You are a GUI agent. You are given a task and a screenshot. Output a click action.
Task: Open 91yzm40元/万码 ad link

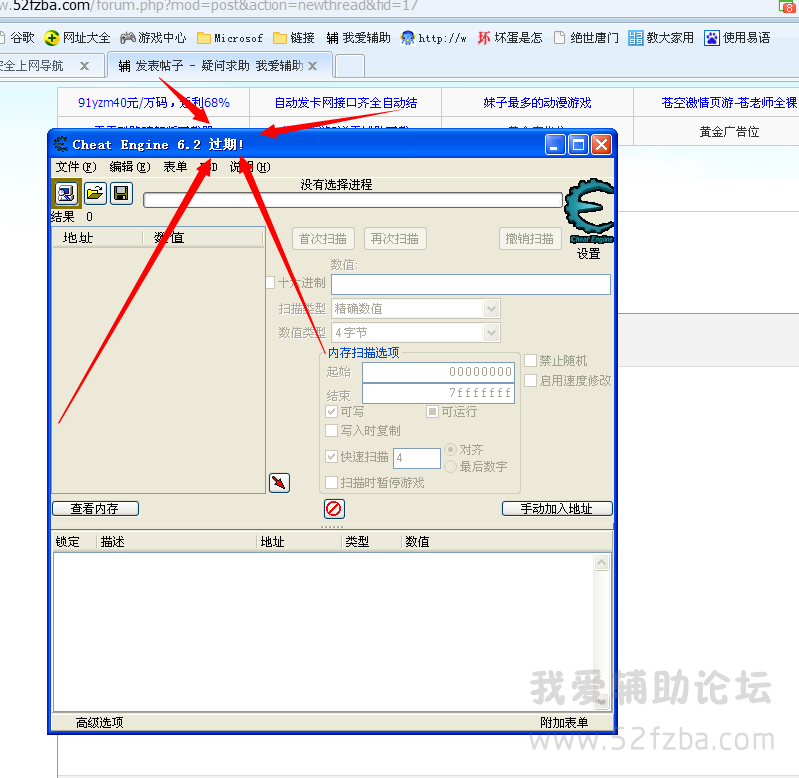153,102
